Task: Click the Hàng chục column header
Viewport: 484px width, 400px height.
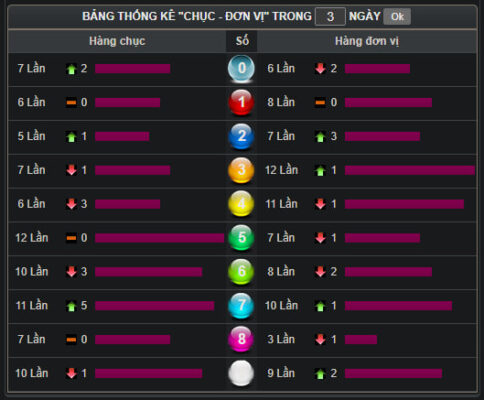Action: pyautogui.click(x=117, y=41)
